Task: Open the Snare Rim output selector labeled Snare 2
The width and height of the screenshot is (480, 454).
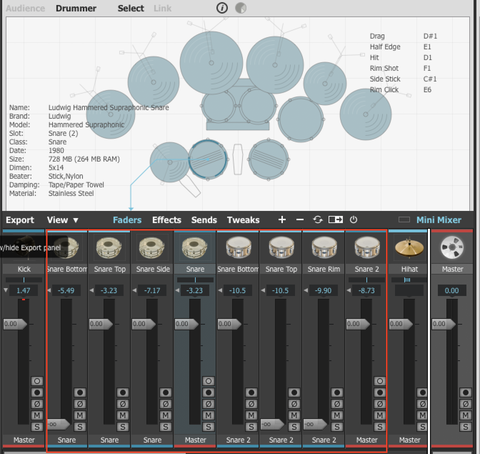Action: click(324, 440)
